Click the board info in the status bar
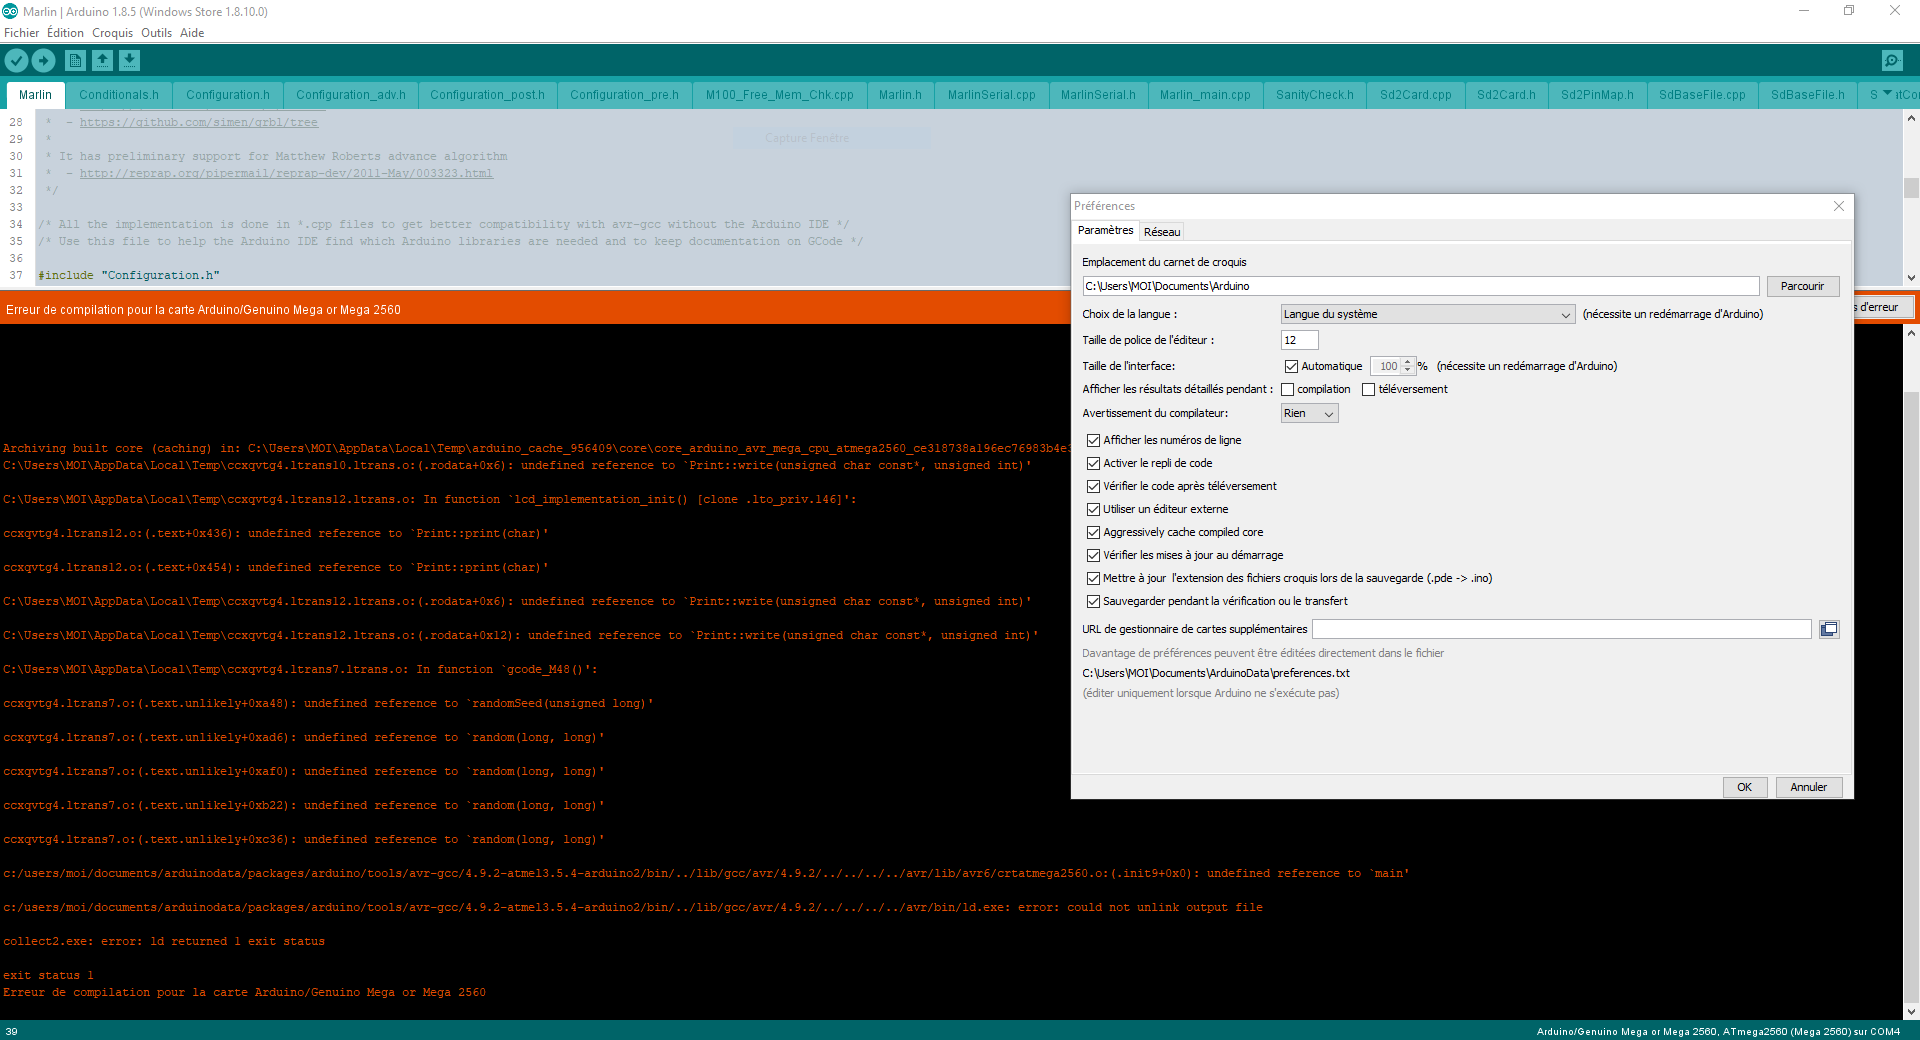 pyautogui.click(x=1718, y=1031)
